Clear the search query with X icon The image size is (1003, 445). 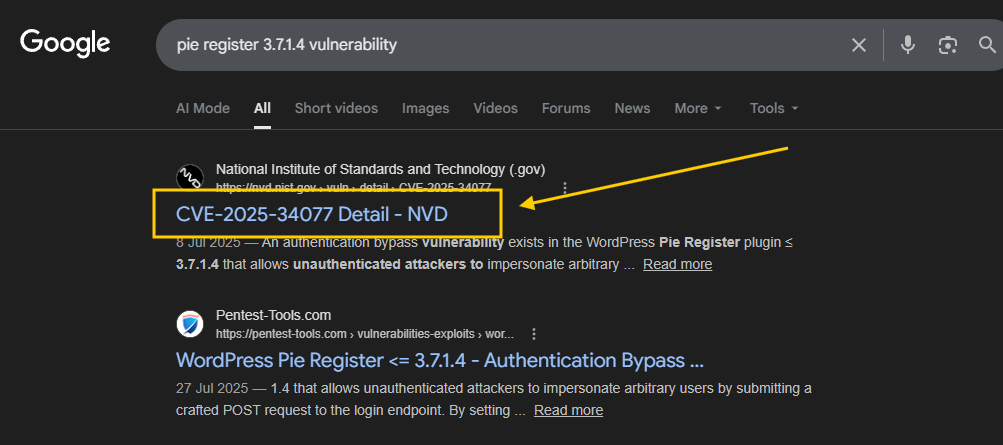[x=858, y=45]
